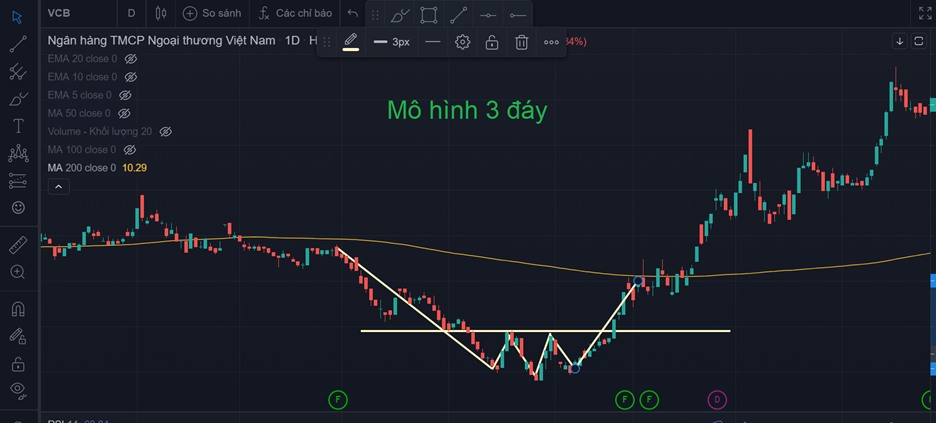Click the VCB symbol search
The height and width of the screenshot is (423, 936).
coord(57,13)
